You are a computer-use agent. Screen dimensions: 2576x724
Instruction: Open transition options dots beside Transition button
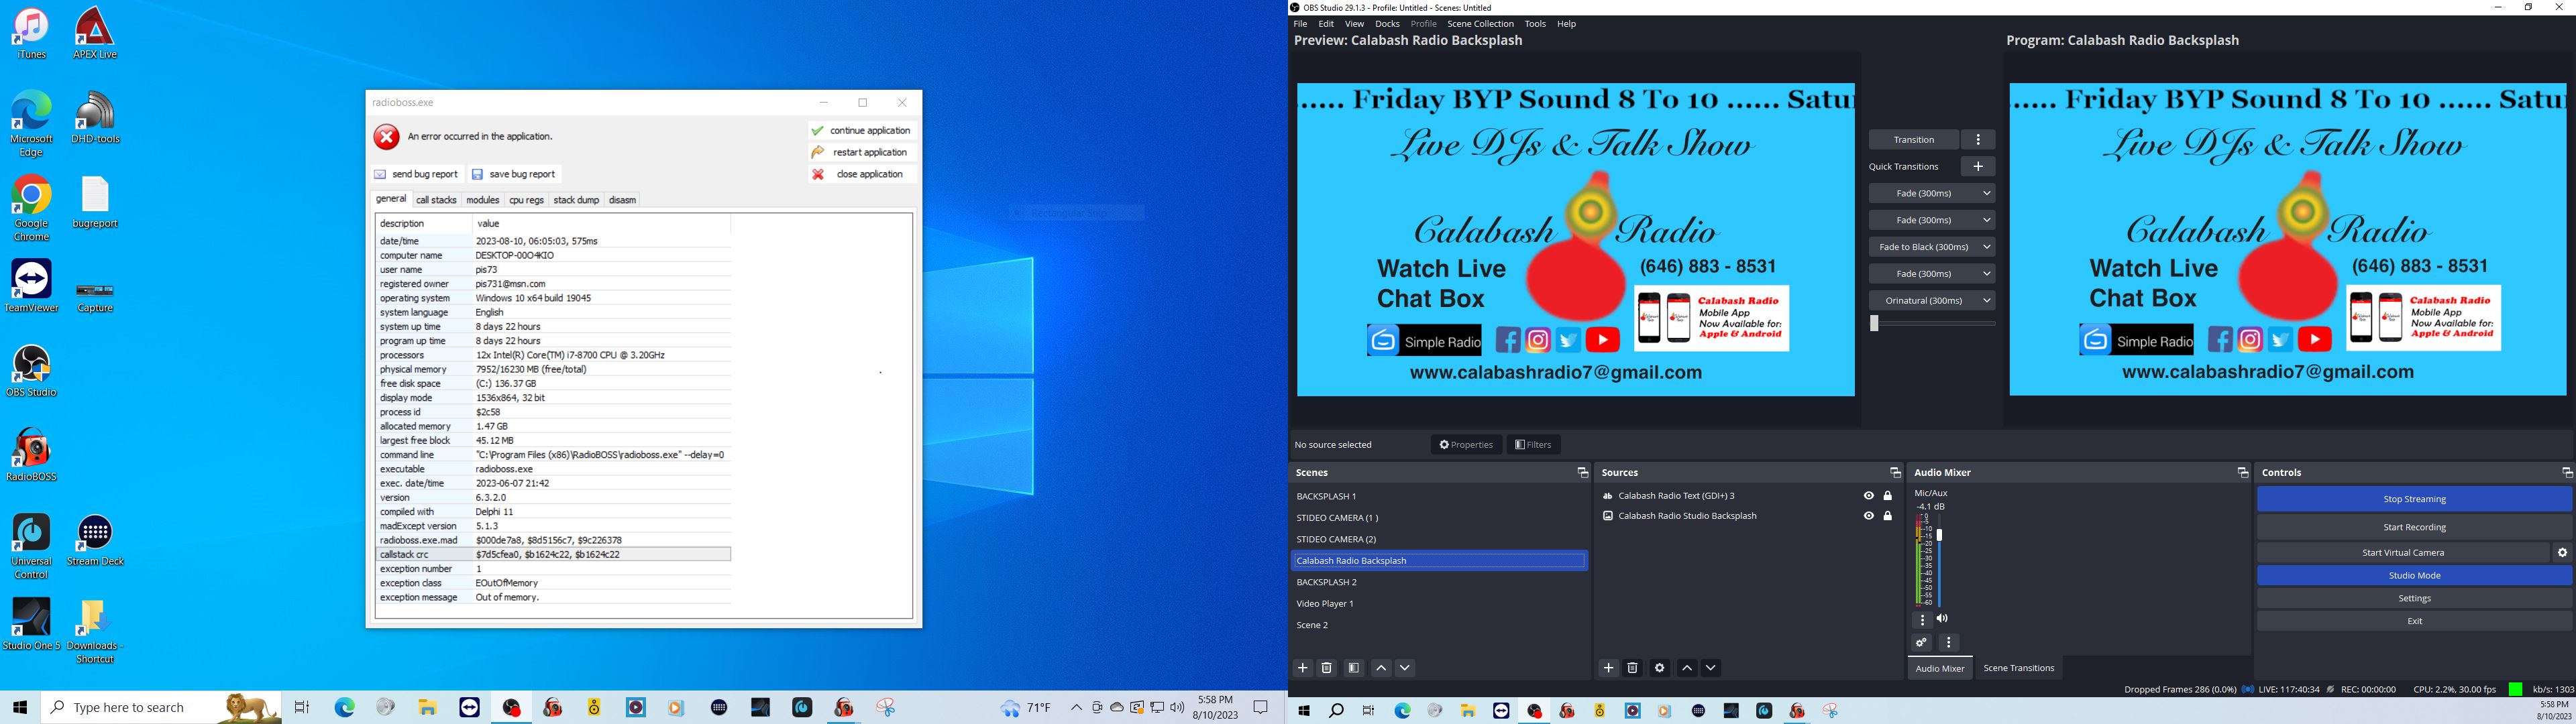(x=1978, y=140)
